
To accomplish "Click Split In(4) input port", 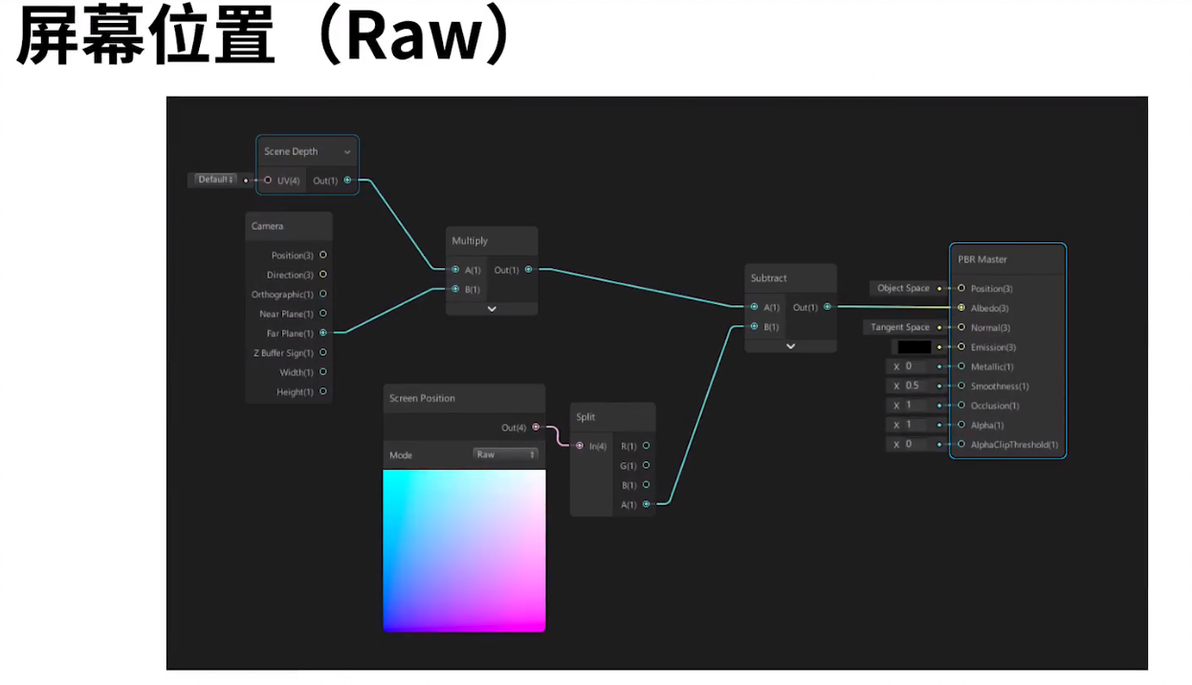I will click(579, 446).
